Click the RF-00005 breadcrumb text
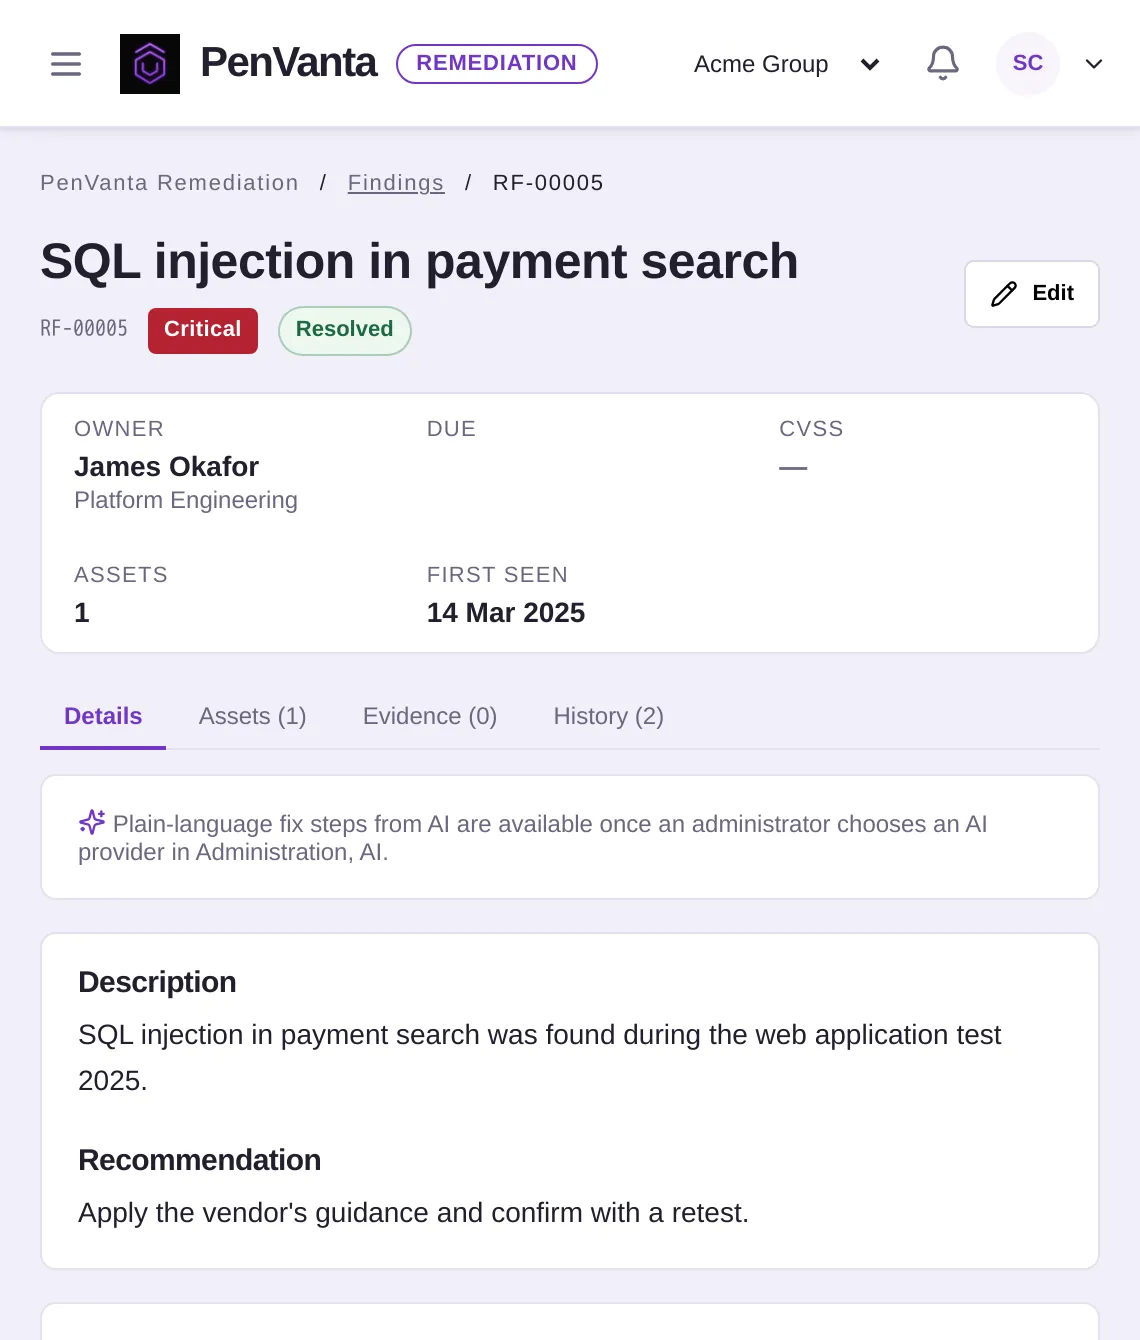Viewport: 1140px width, 1340px height. (548, 183)
